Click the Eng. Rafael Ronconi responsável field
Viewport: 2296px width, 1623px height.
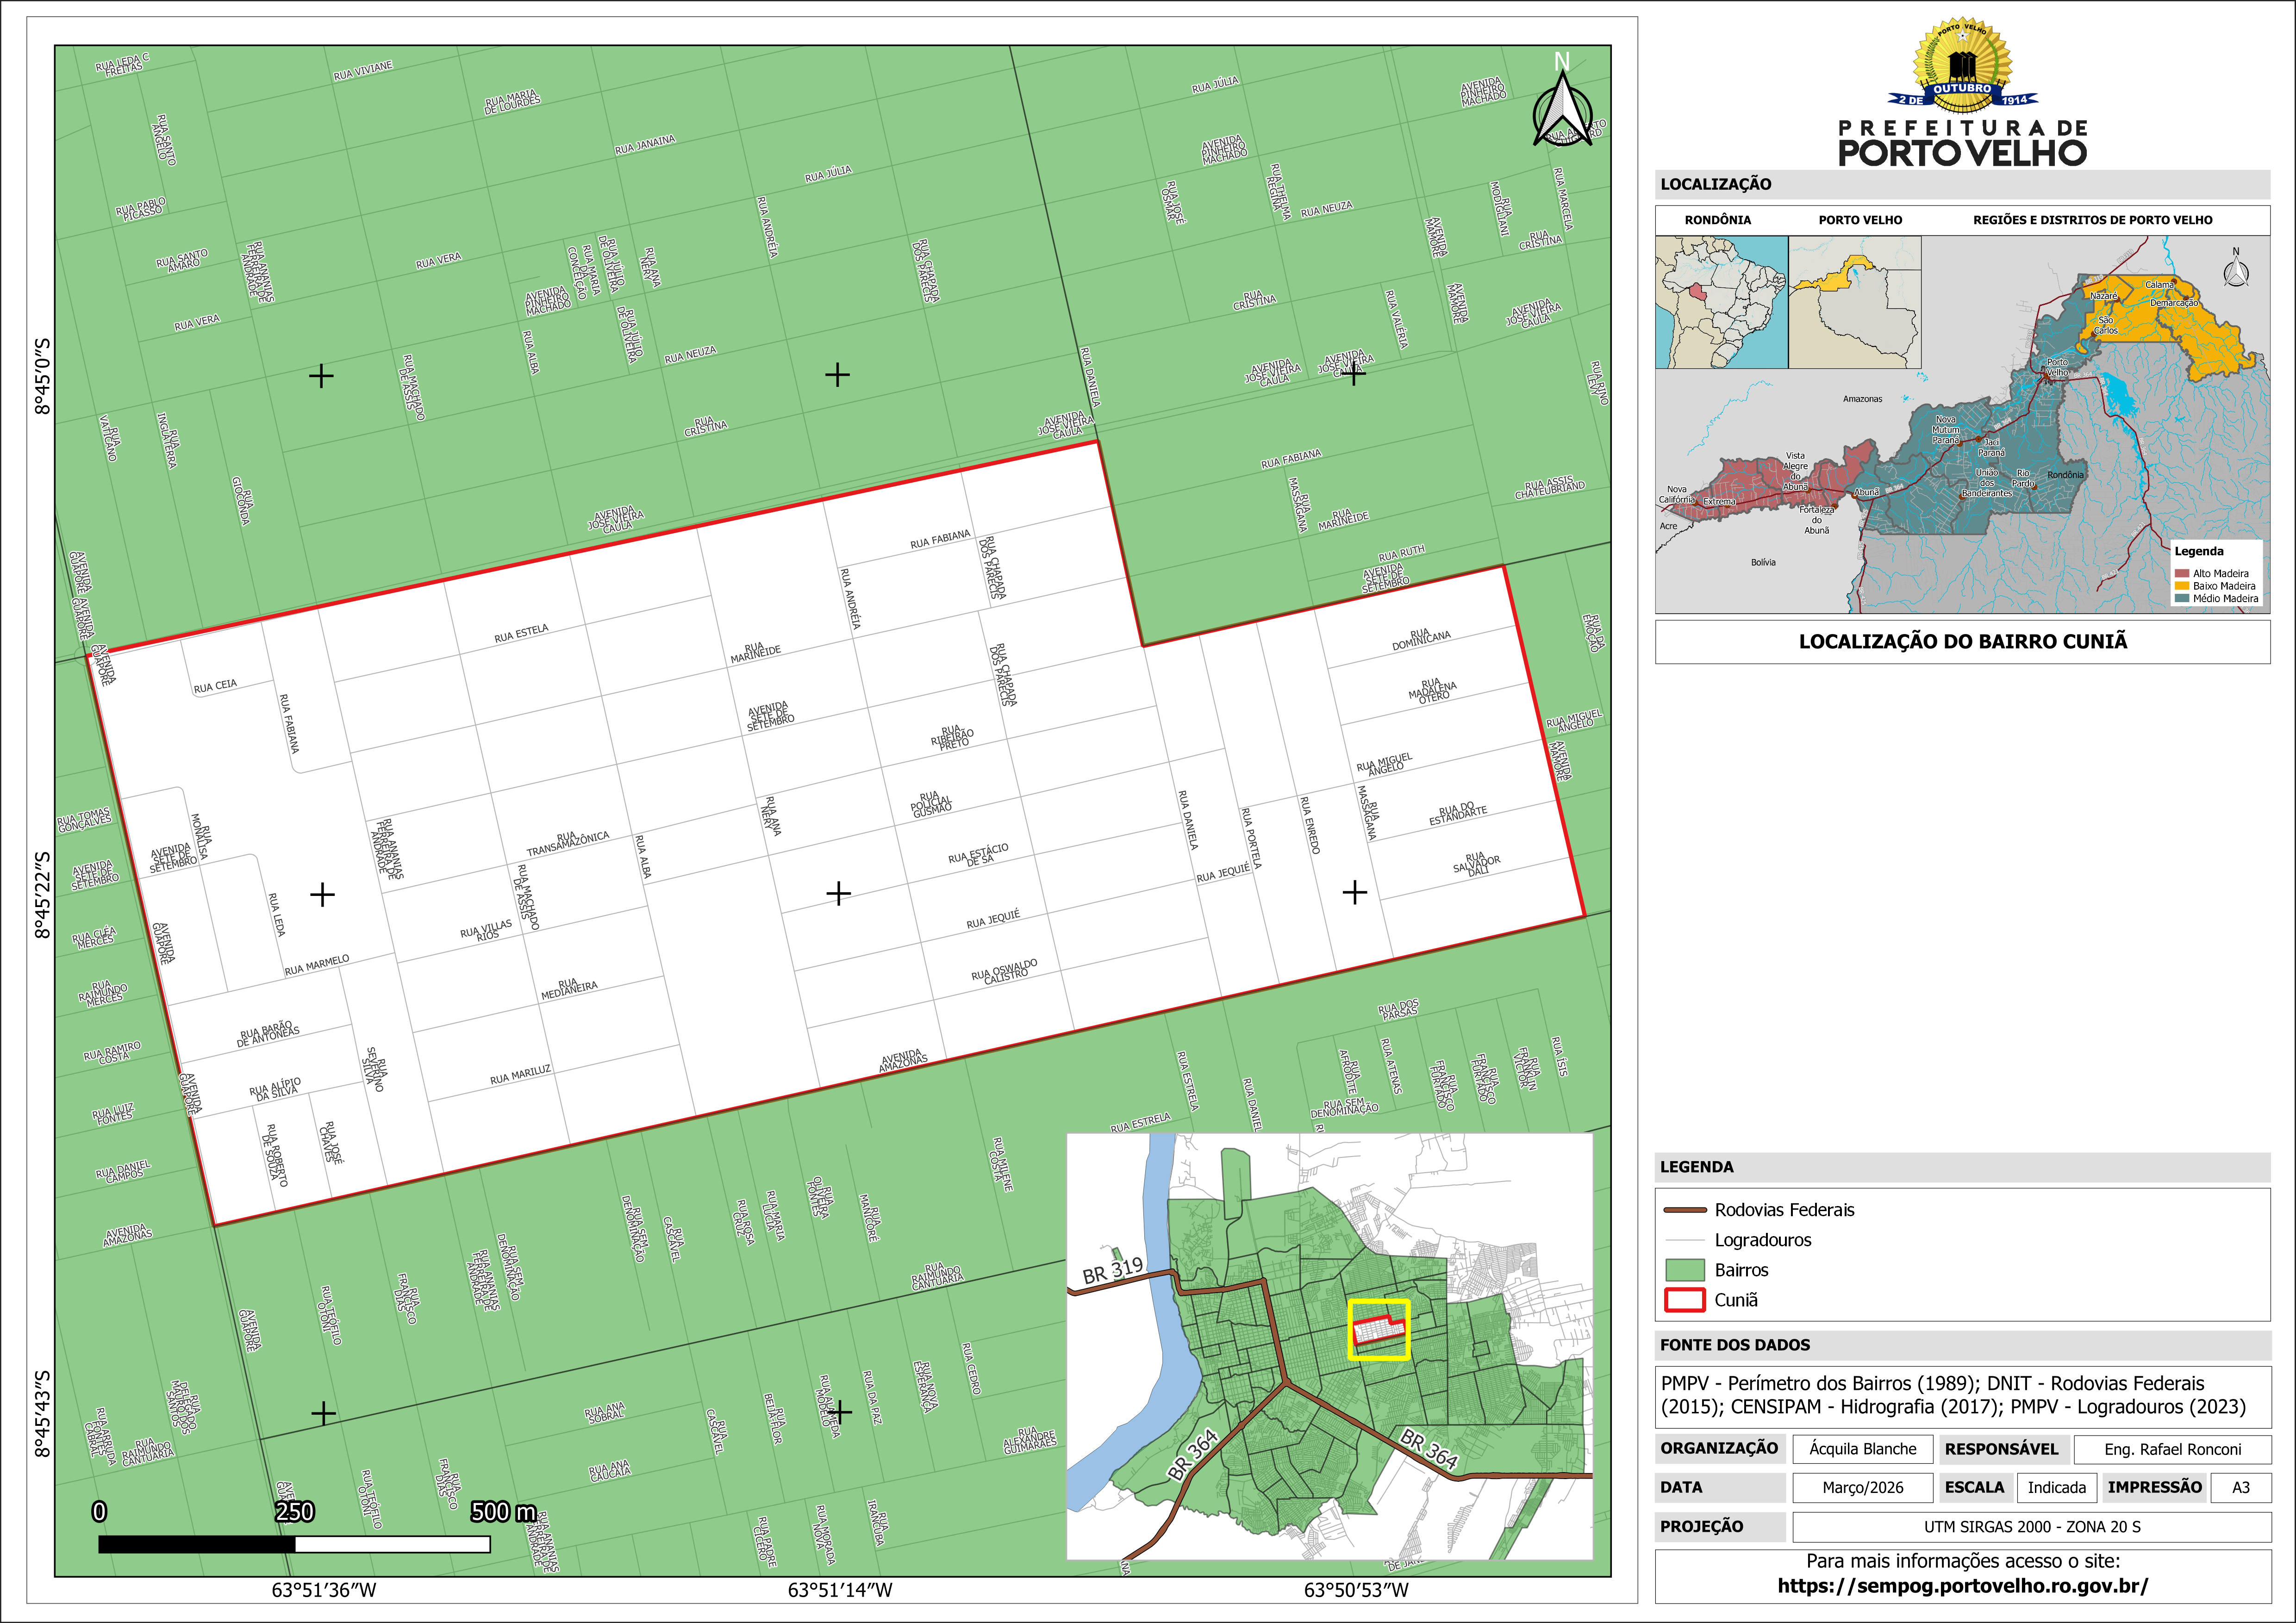[x=2172, y=1449]
